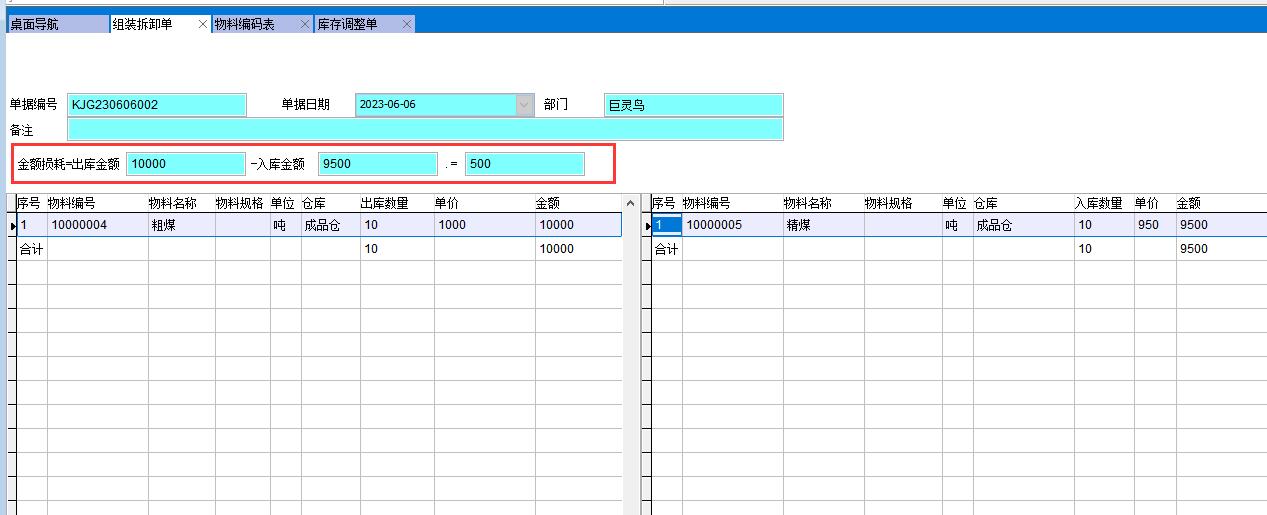The height and width of the screenshot is (515, 1267).
Task: Select the 粗煤 material name cell
Action: coord(181,226)
